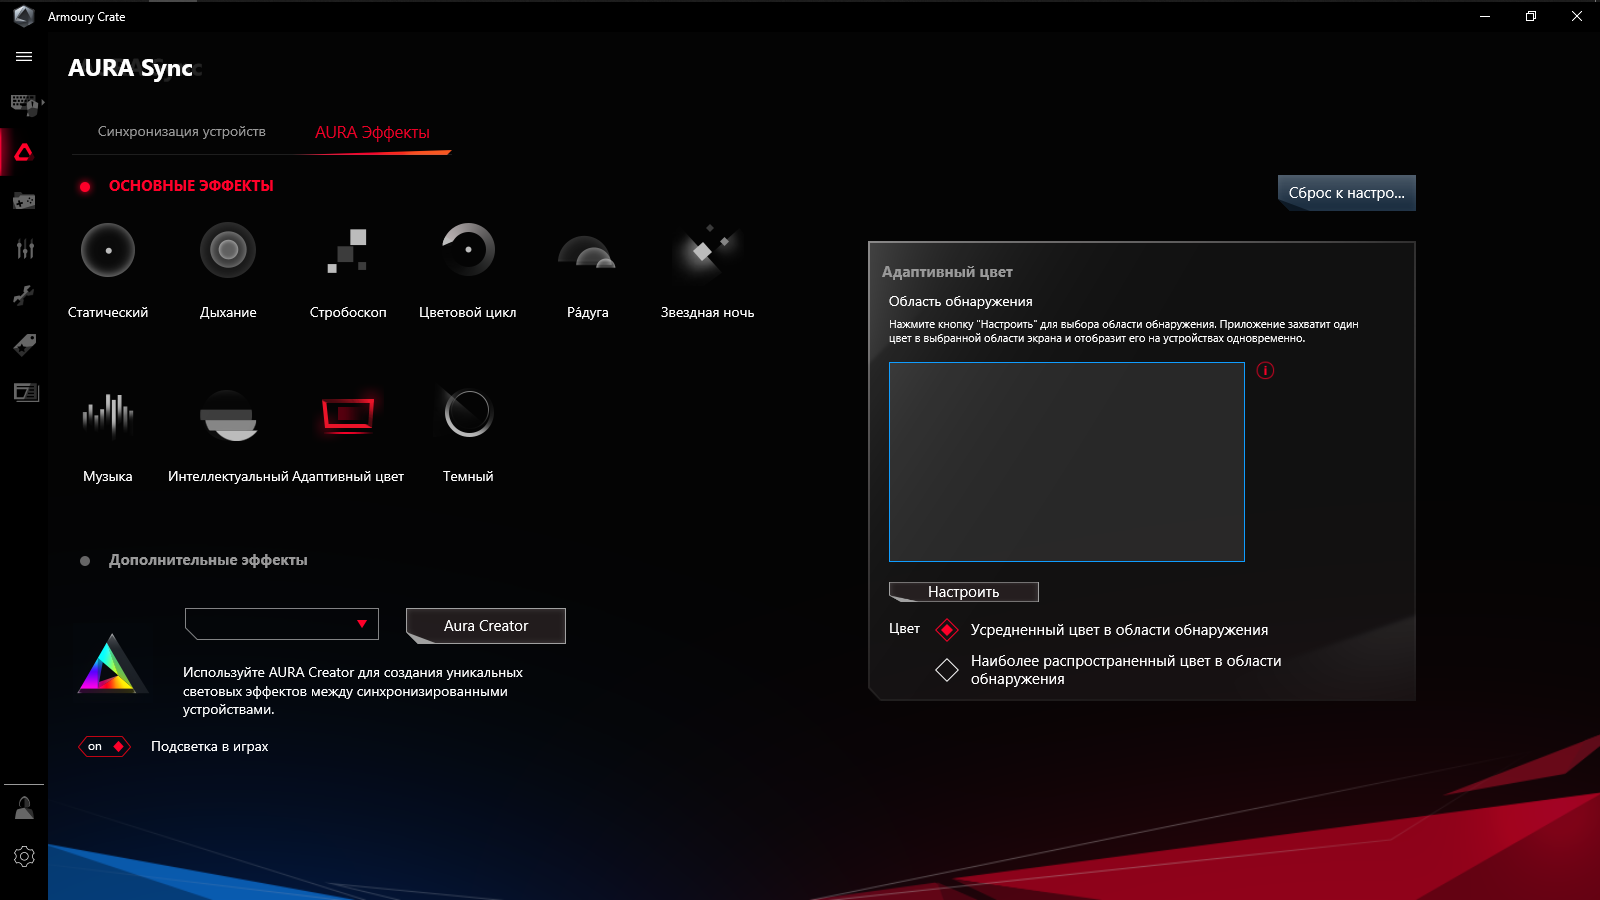The image size is (1600, 900).
Task: Choose the Стробоскоп effect icon
Action: tap(348, 250)
